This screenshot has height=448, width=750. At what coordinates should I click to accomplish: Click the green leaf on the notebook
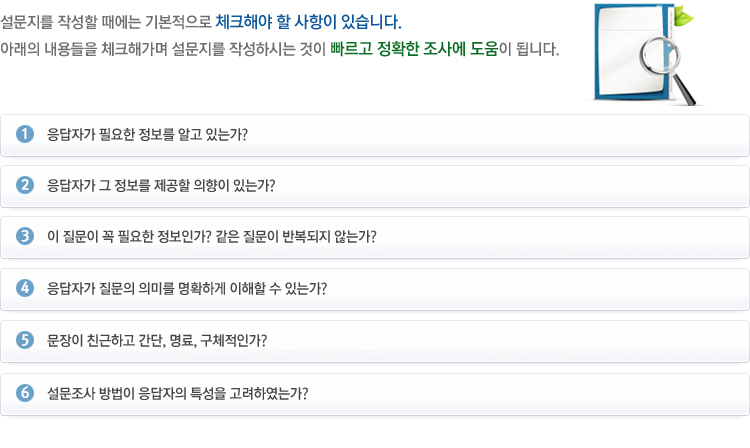(x=684, y=16)
